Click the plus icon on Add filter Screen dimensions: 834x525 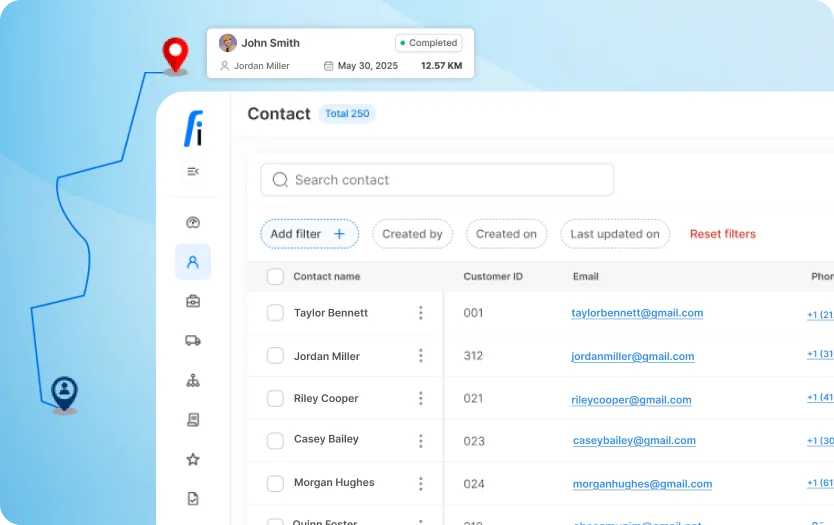[x=339, y=234]
